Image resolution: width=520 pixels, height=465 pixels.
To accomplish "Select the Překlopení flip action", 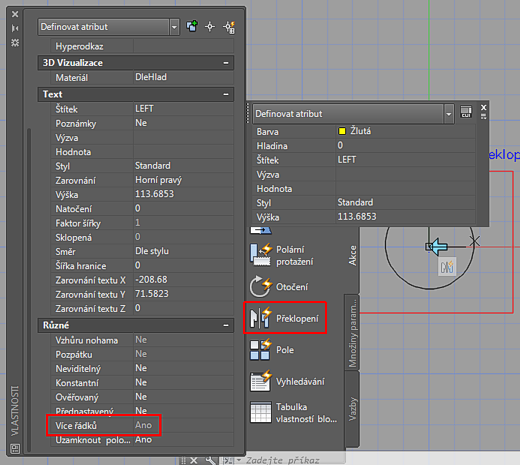I will [x=285, y=318].
